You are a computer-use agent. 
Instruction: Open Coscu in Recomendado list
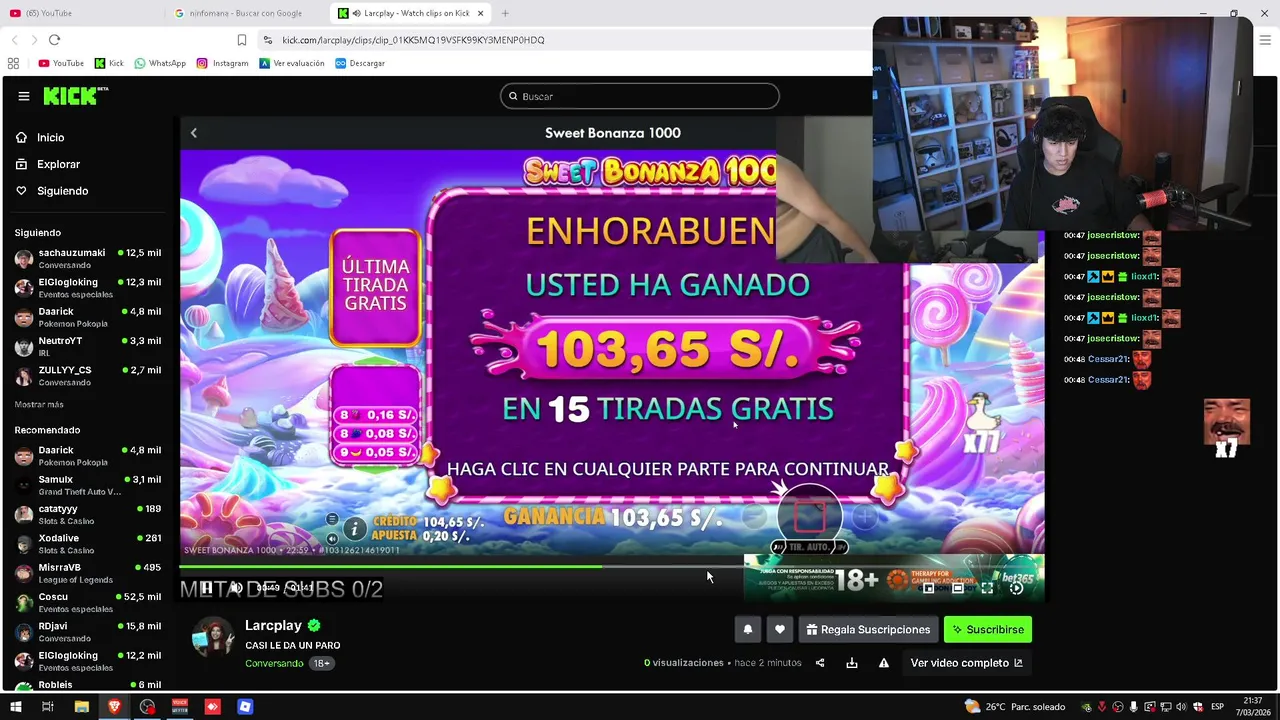[x=88, y=602]
